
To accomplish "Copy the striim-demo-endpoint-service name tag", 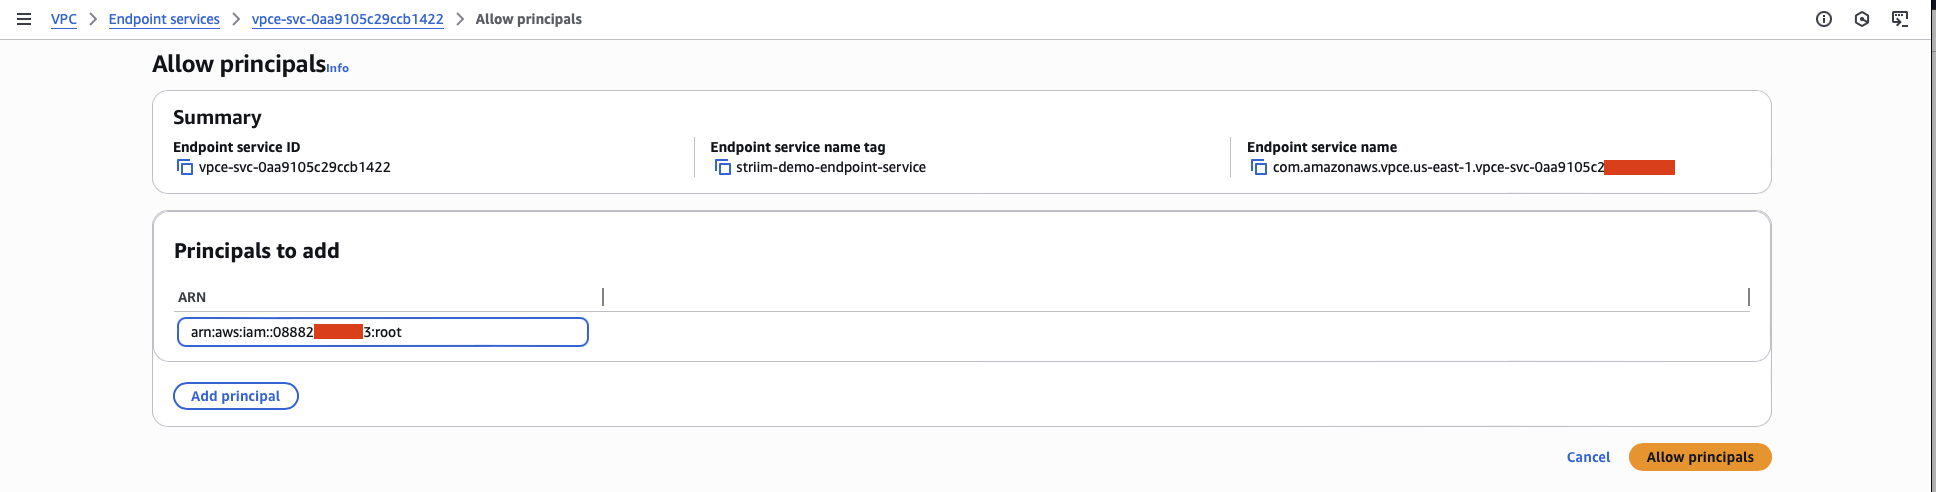I will [x=722, y=167].
